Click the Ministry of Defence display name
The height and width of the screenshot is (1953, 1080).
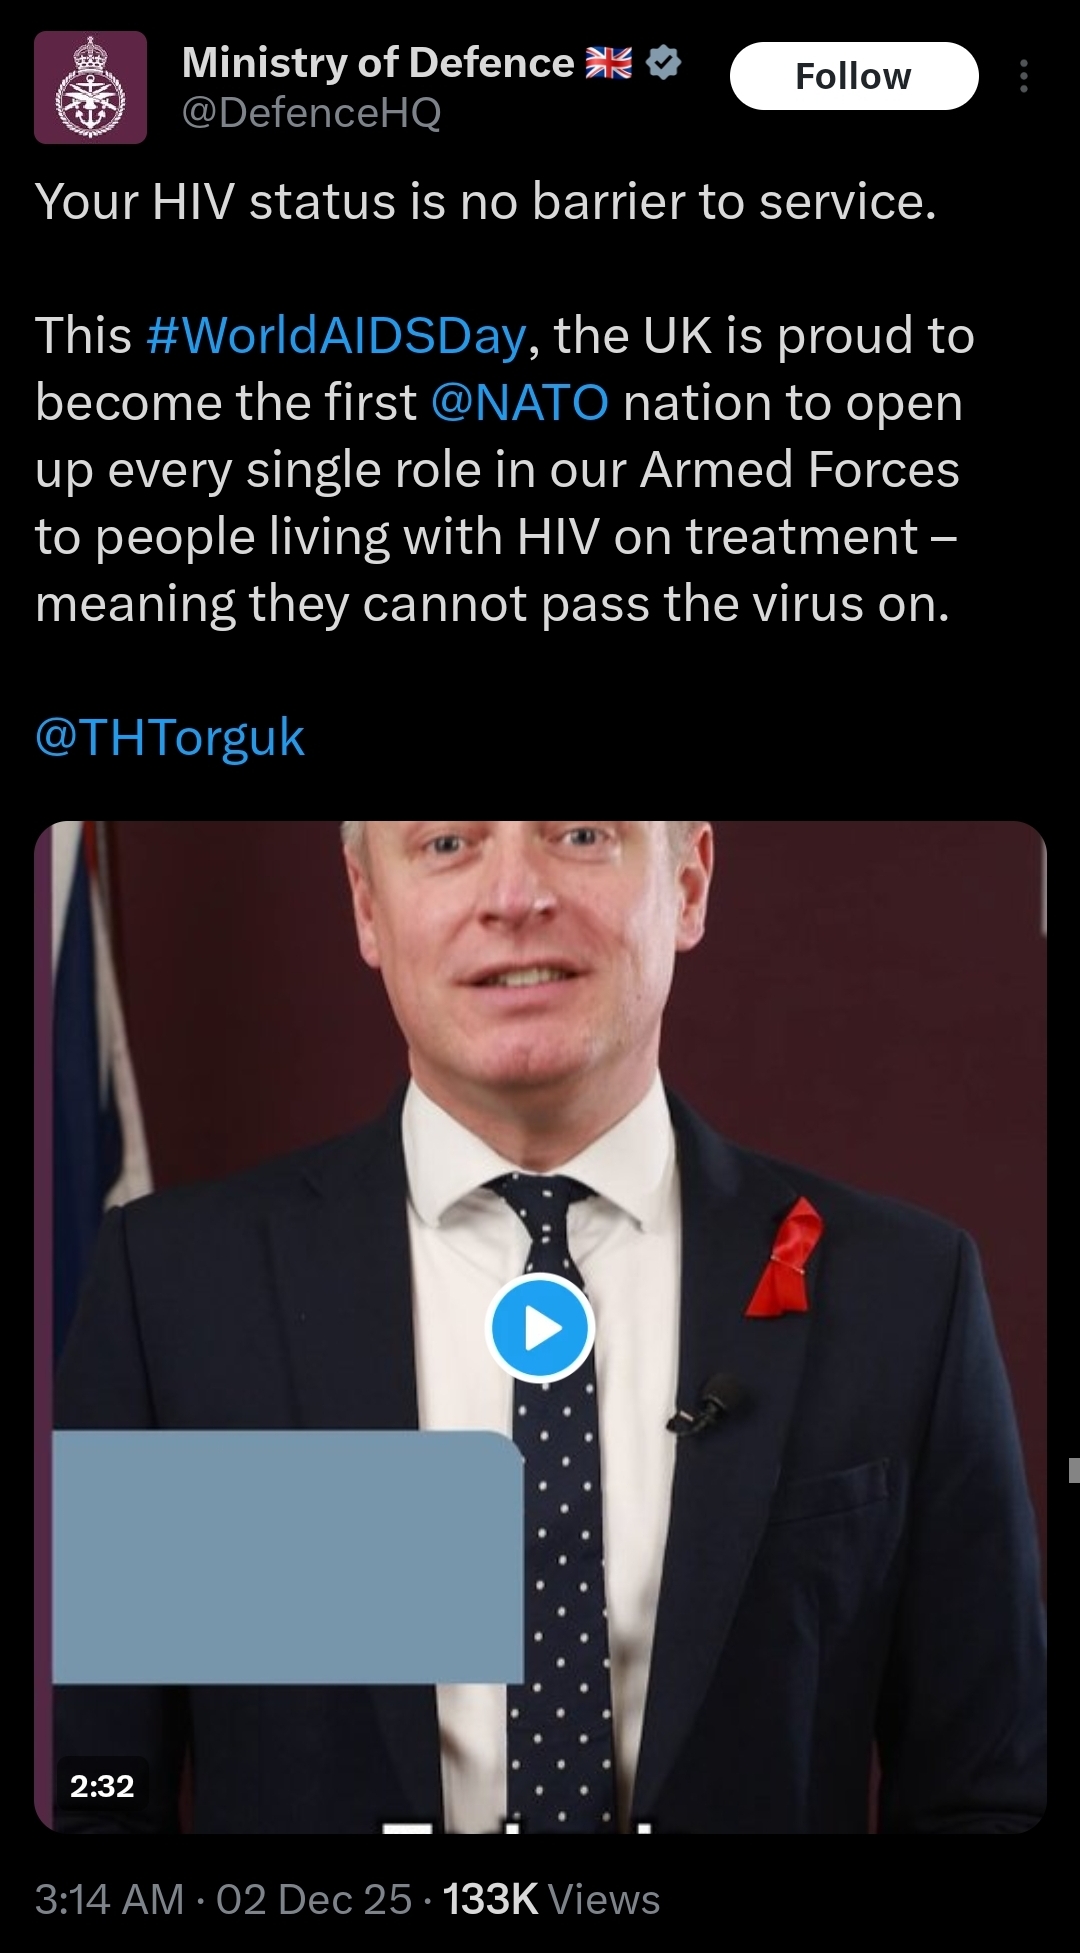(378, 63)
